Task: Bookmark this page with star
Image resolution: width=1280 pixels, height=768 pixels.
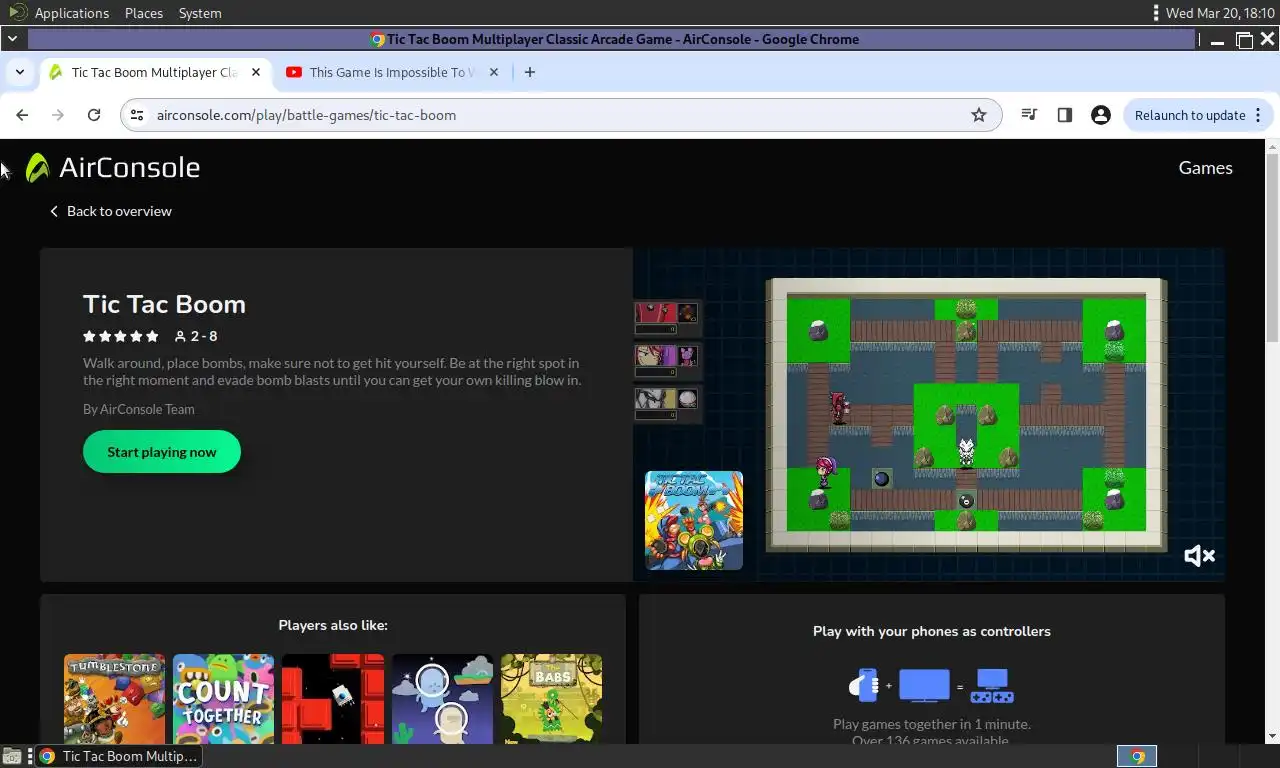Action: point(979,115)
